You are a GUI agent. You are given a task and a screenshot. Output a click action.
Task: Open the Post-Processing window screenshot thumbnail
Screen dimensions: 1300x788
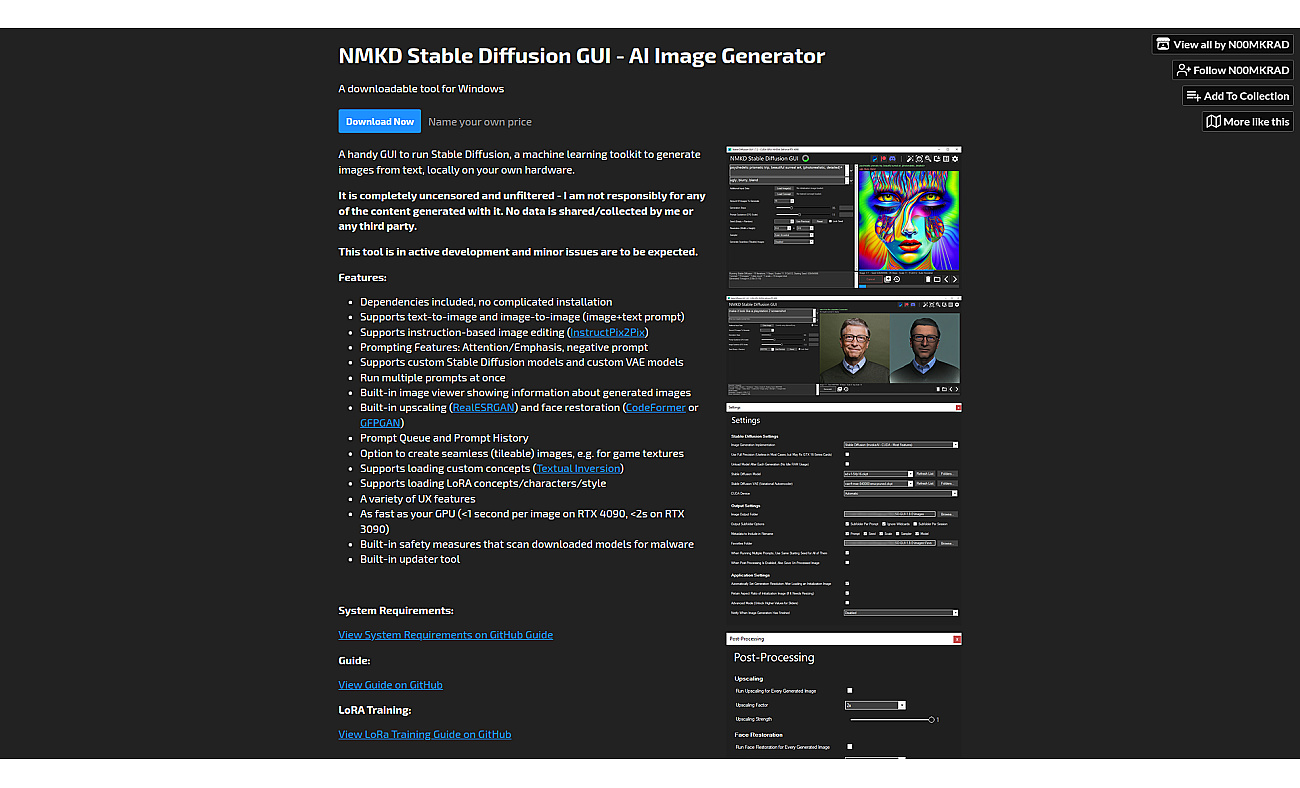[843, 694]
